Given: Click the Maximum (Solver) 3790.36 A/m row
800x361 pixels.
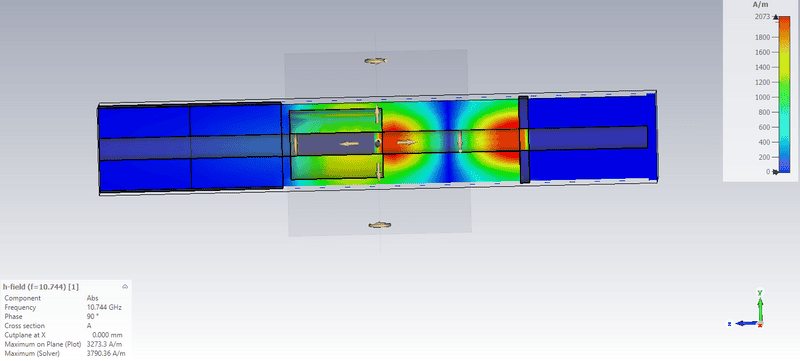Looking at the screenshot, I should [65, 353].
